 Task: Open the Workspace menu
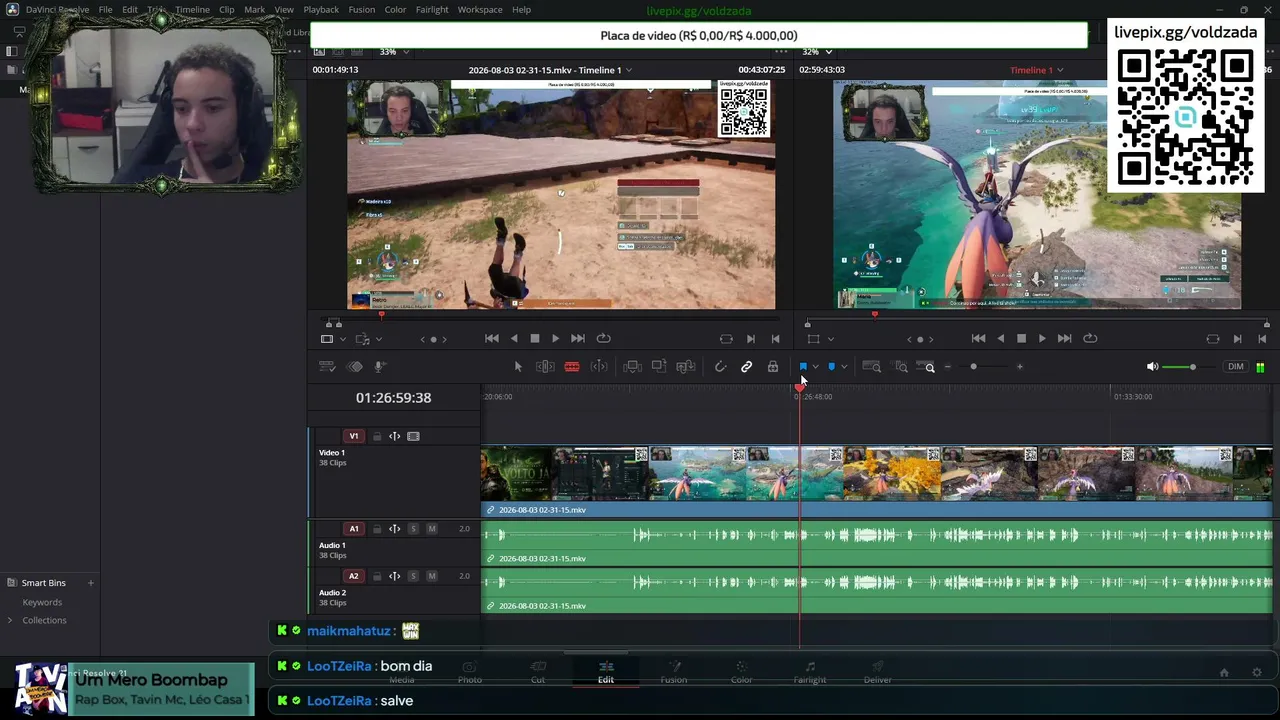(480, 10)
